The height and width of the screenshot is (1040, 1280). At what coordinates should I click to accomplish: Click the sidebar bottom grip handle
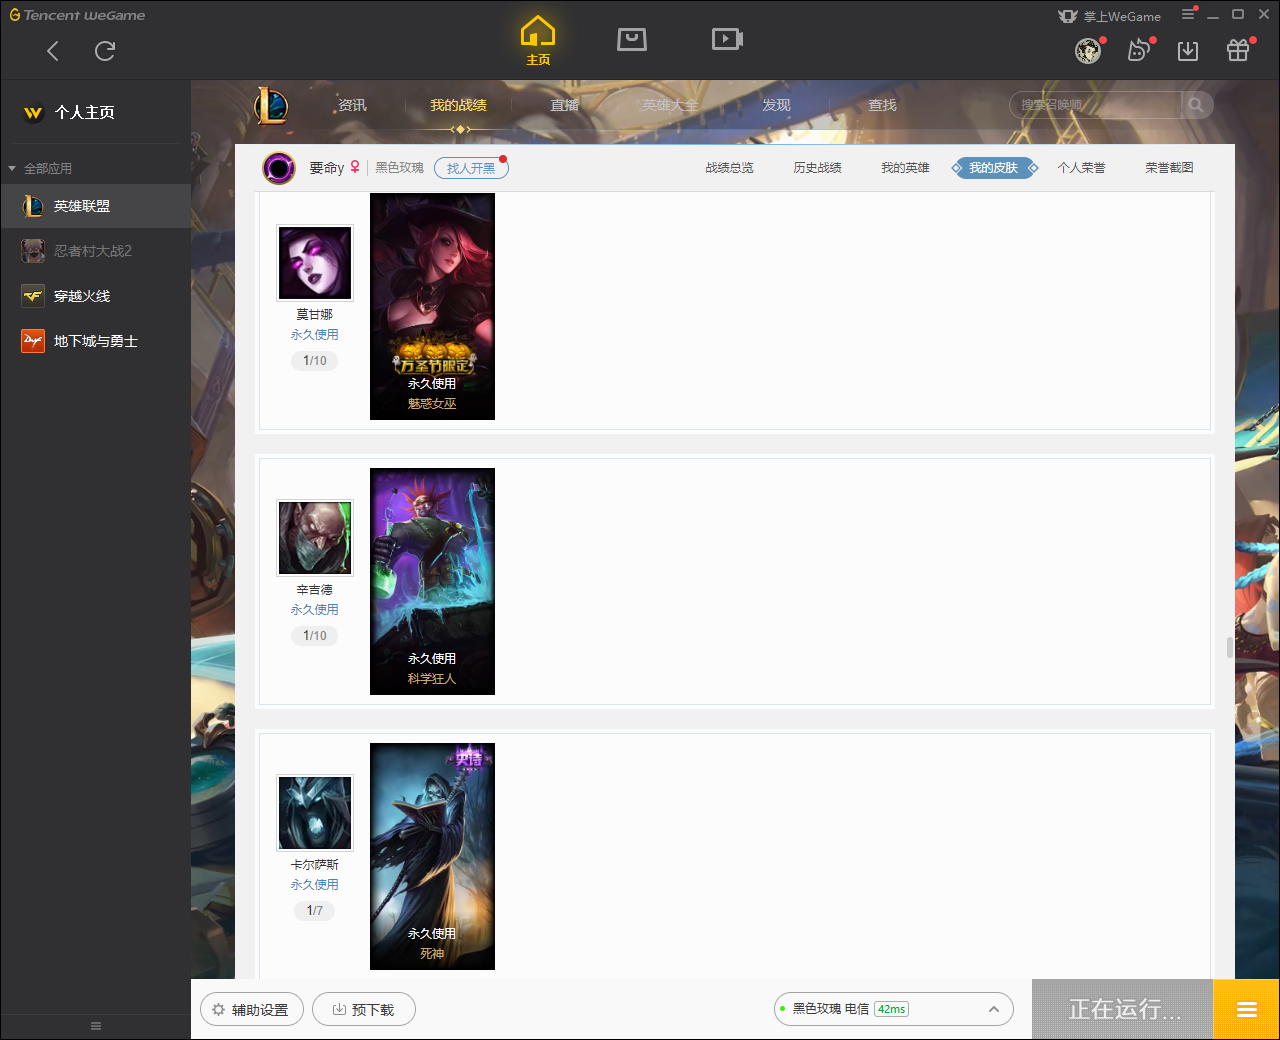pos(96,1026)
